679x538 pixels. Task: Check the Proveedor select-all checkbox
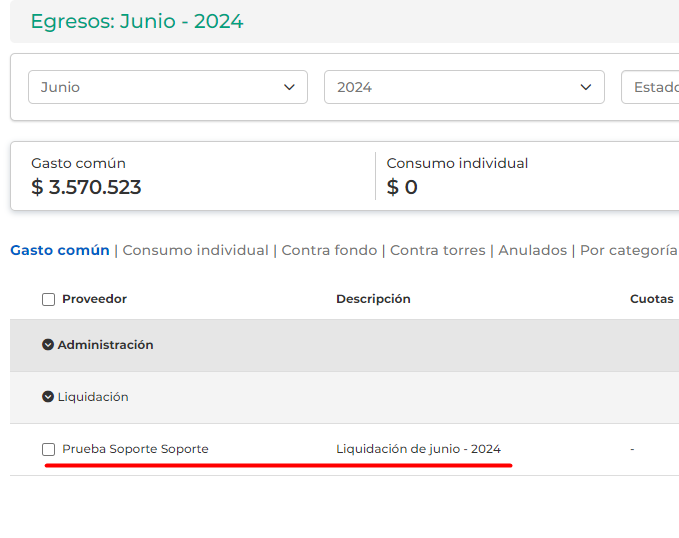[x=48, y=299]
